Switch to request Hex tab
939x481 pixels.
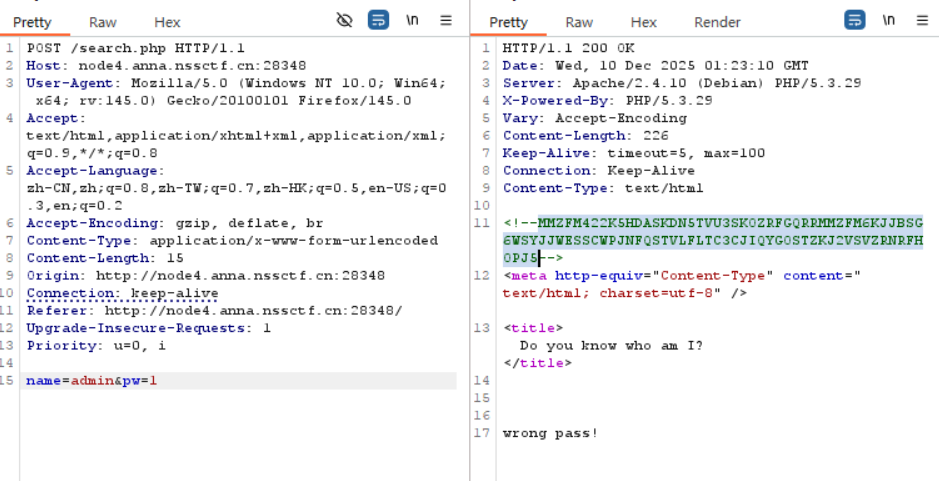point(167,23)
